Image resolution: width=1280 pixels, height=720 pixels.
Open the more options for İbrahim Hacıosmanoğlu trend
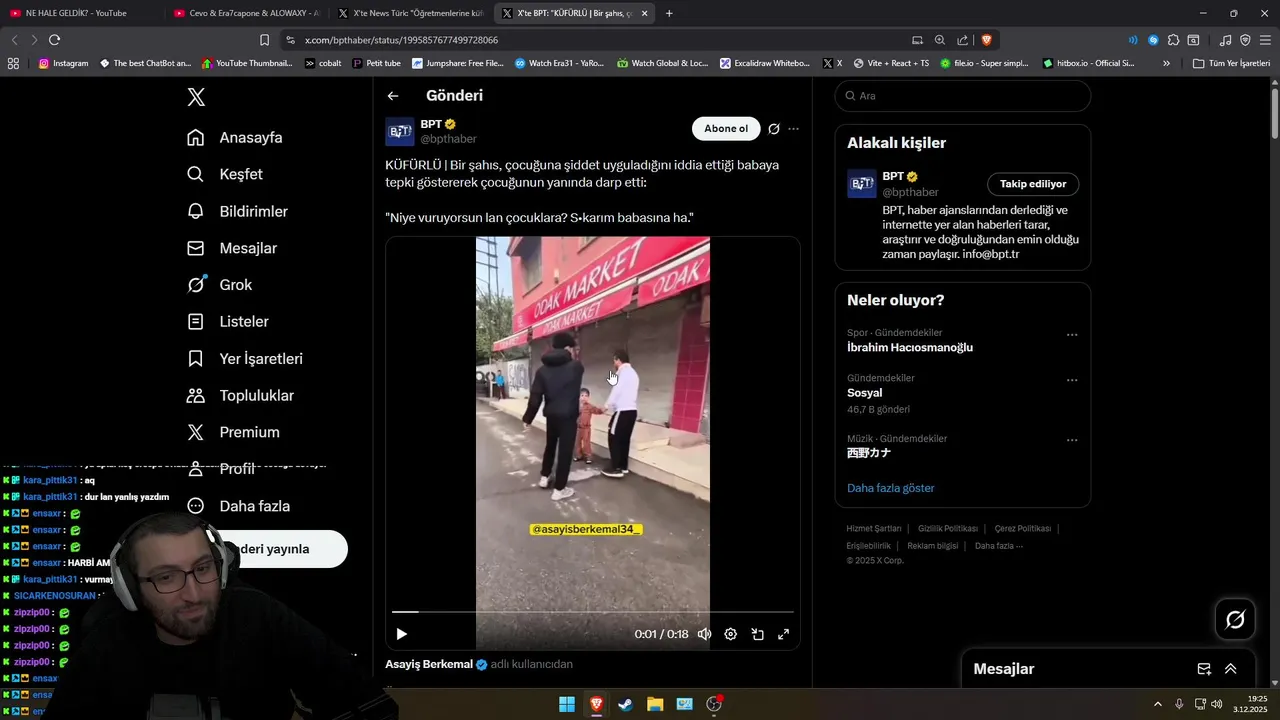(x=1072, y=335)
